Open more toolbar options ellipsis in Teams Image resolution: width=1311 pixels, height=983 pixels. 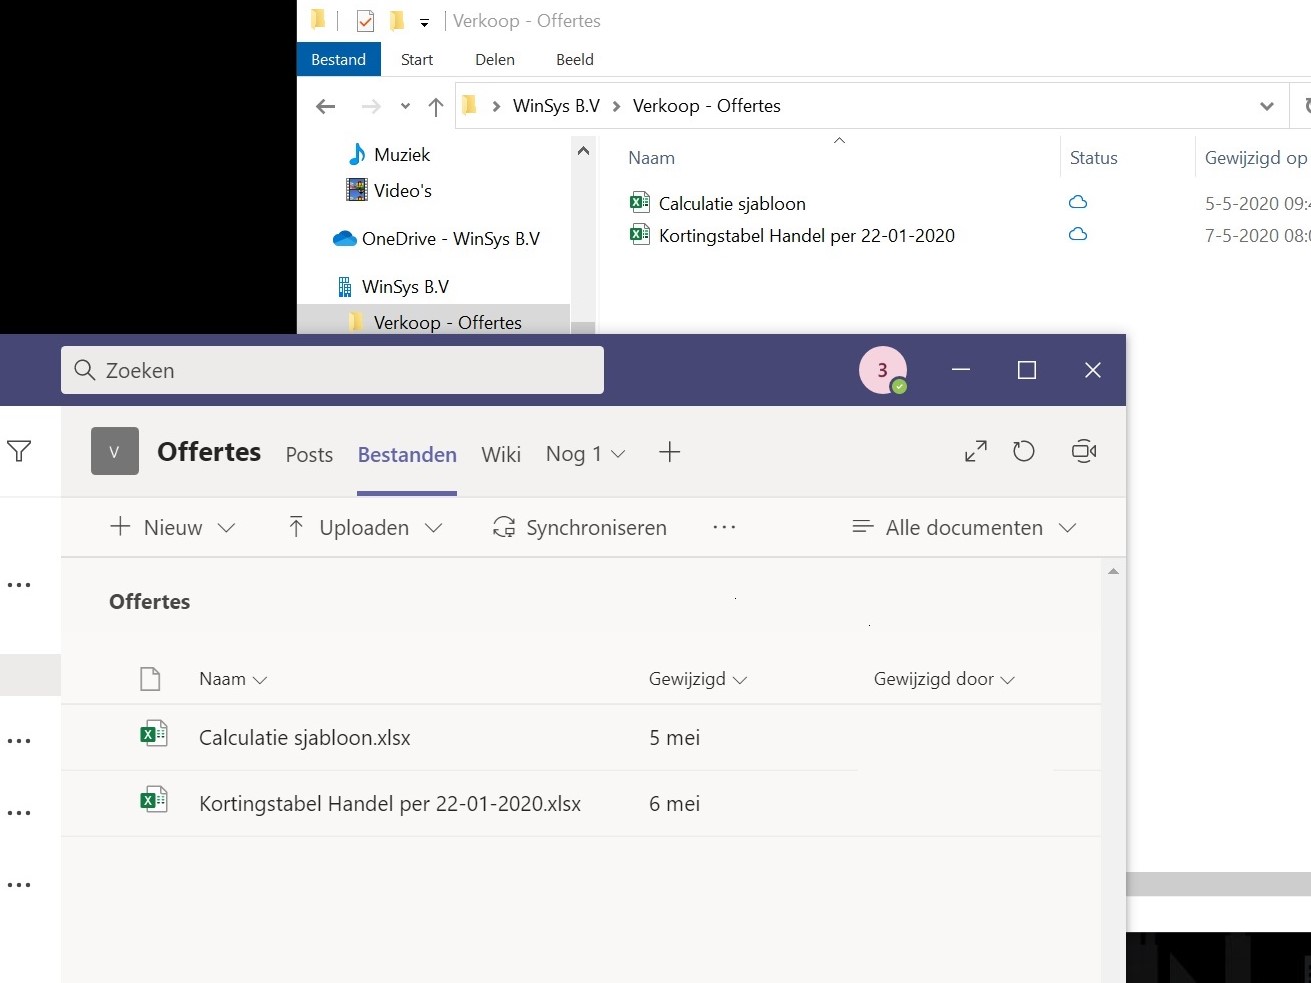tap(724, 527)
